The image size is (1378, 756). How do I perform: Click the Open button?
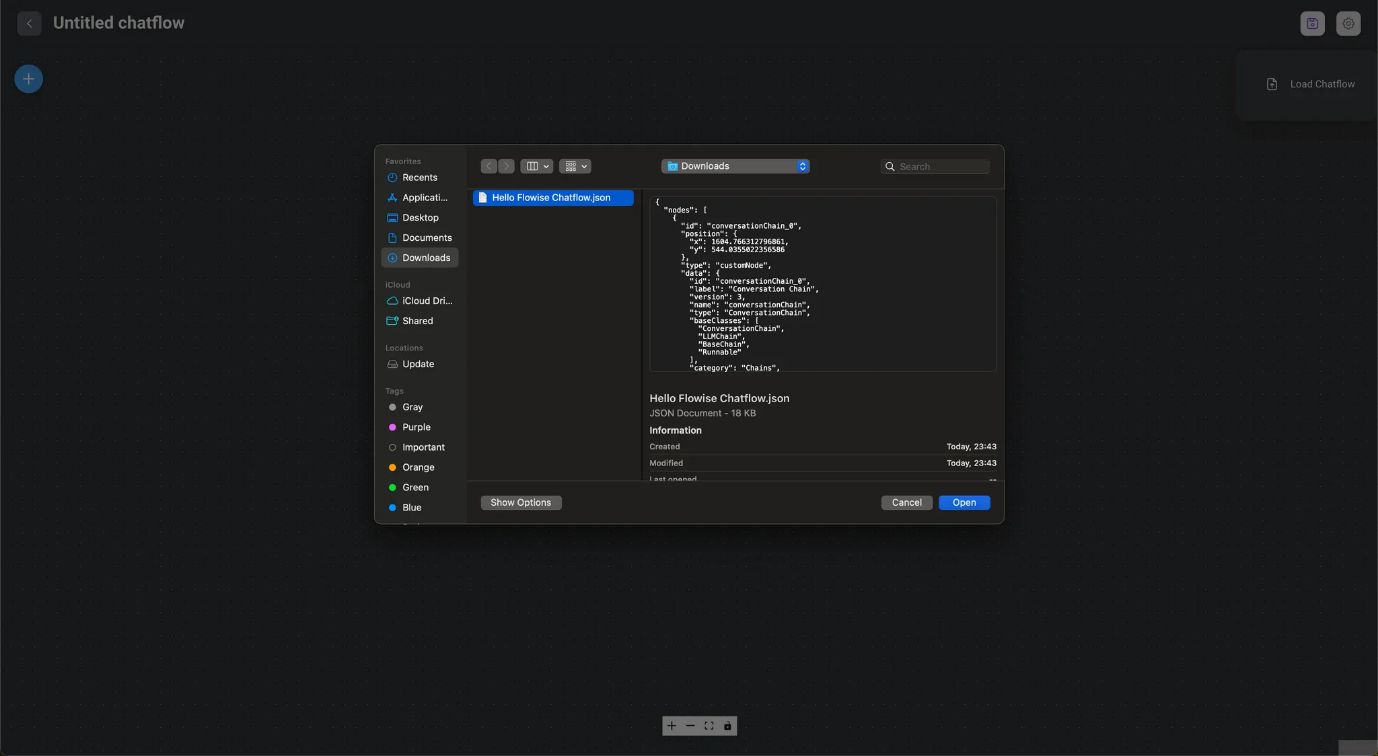(964, 503)
